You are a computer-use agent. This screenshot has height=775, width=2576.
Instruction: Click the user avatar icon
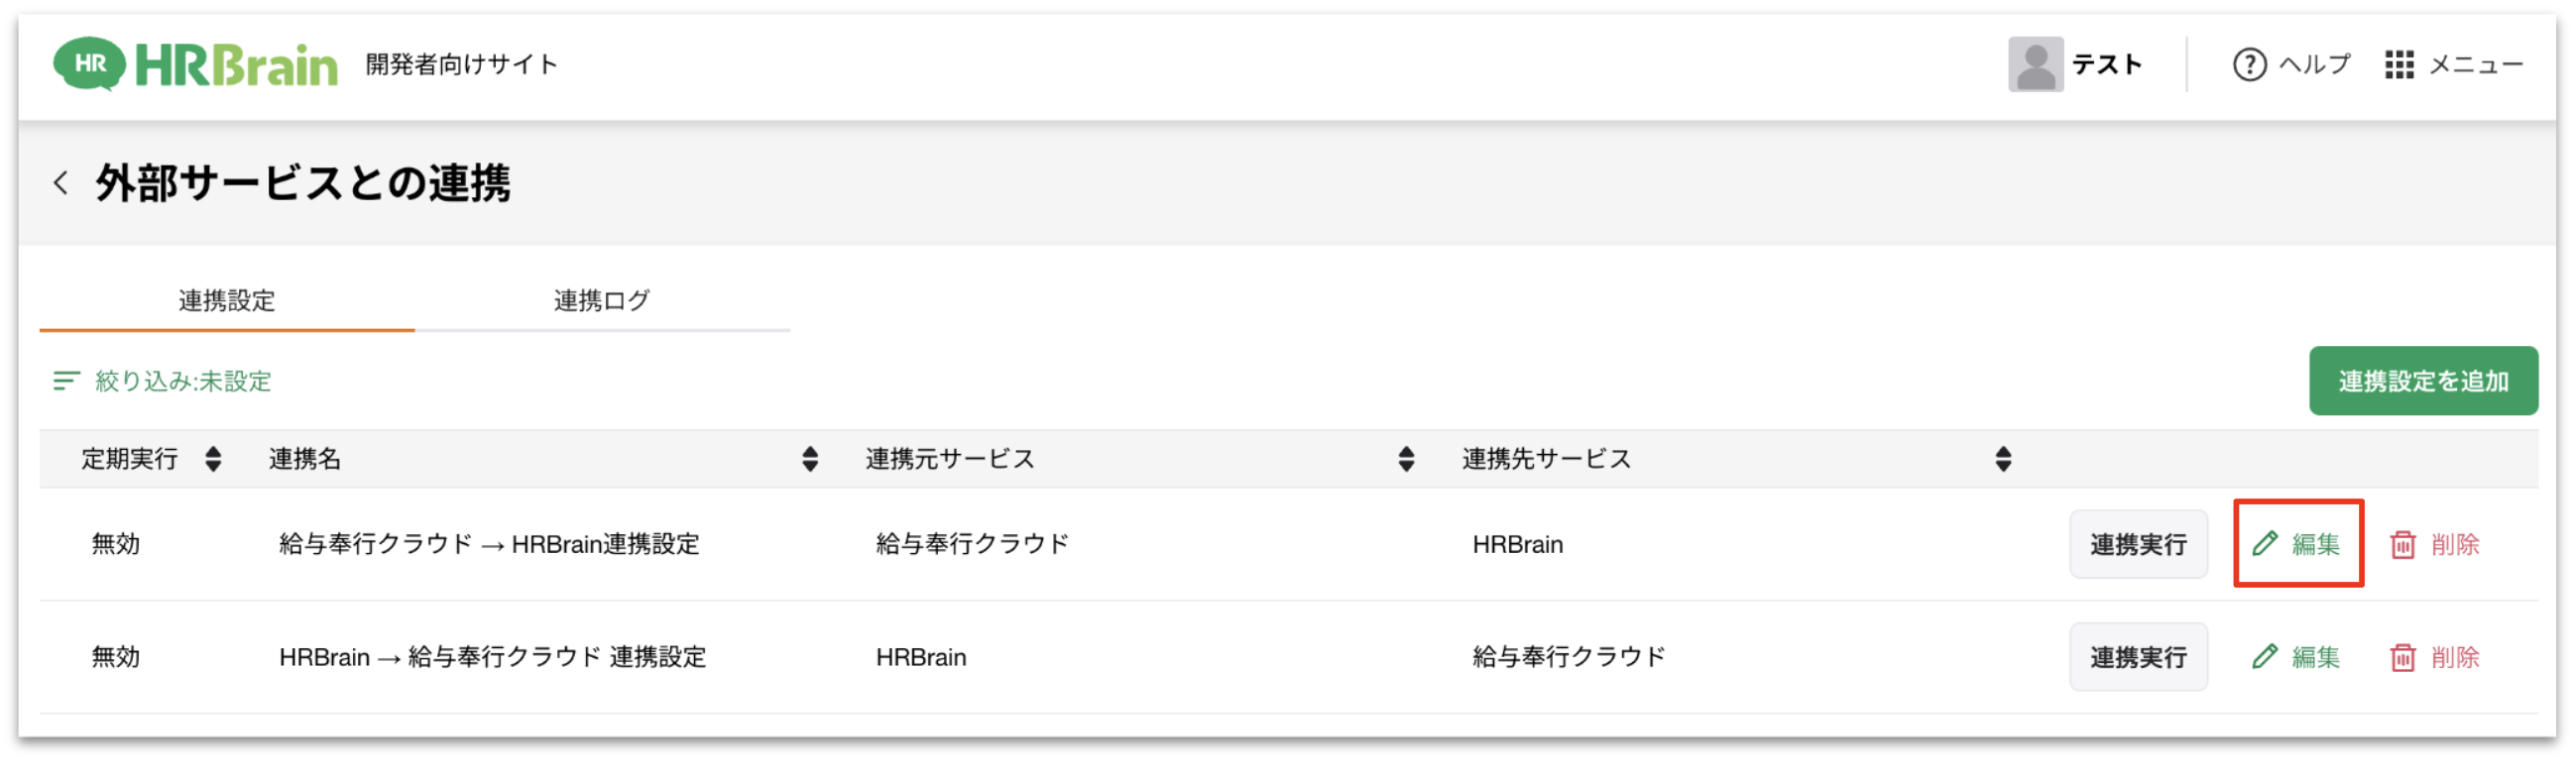[2035, 65]
